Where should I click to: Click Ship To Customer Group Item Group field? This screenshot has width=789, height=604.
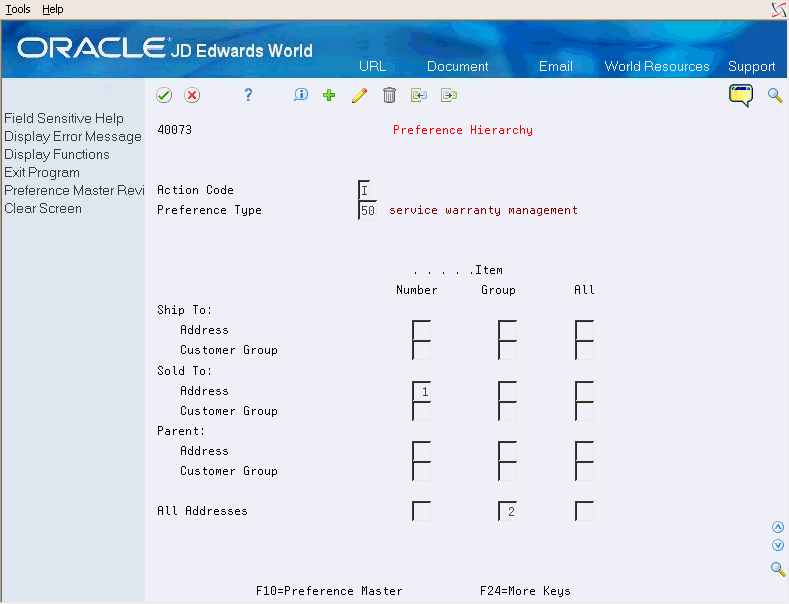[507, 350]
